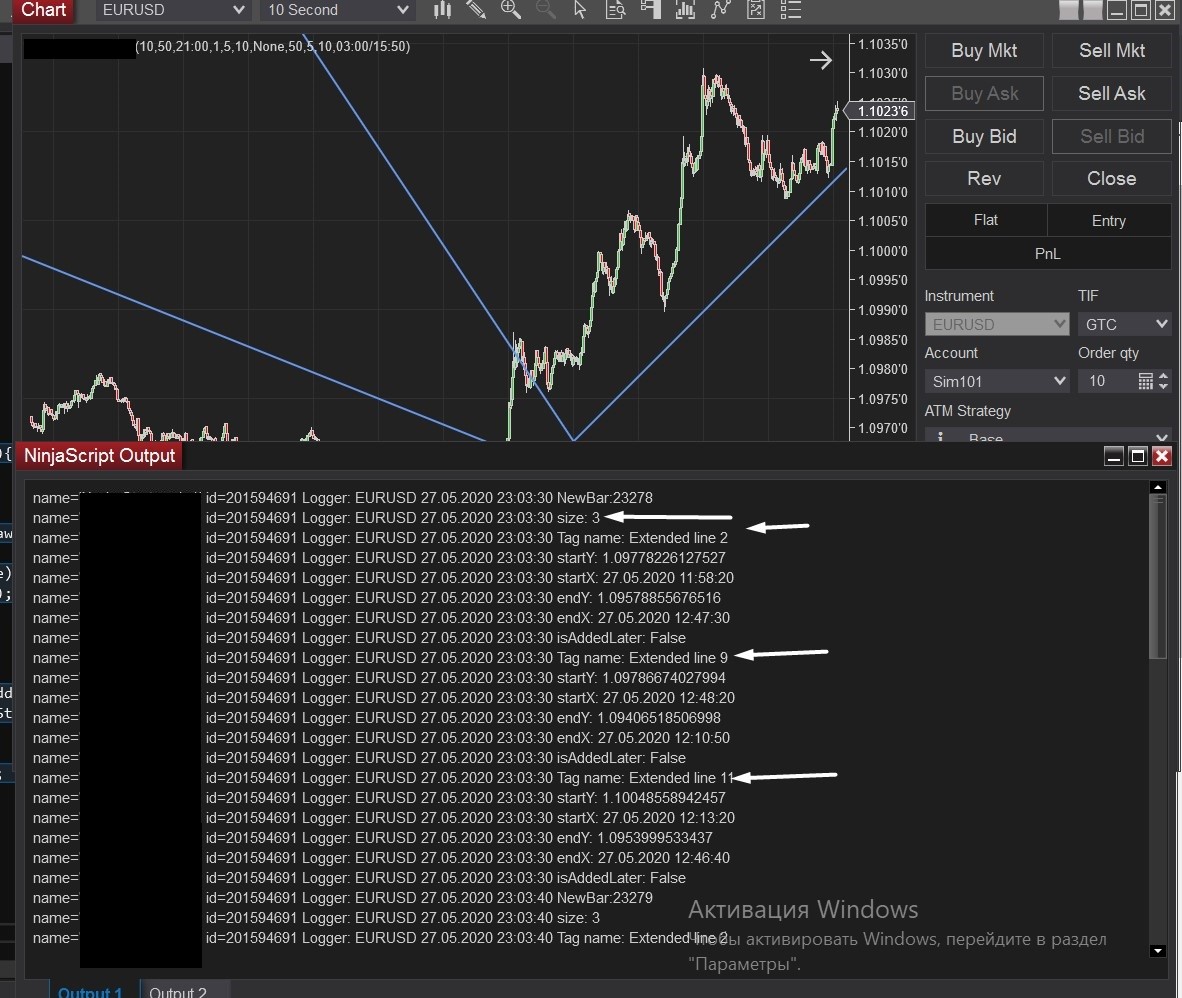Click the 'NewBar:23279' output line

343,898
